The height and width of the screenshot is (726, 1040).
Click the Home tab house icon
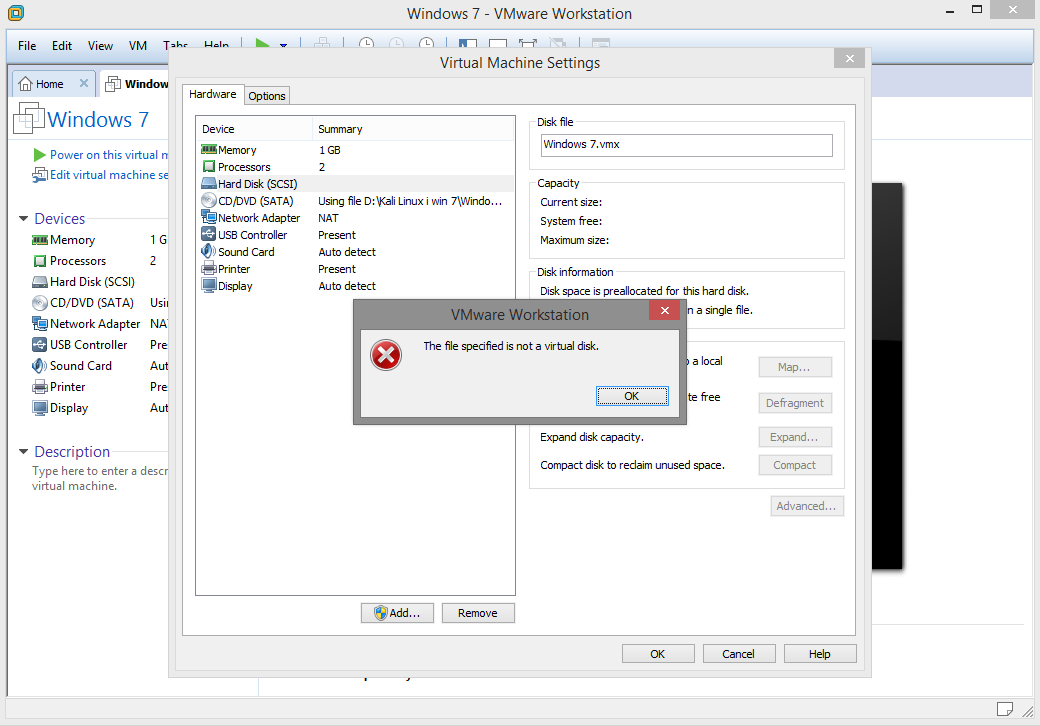[x=25, y=84]
